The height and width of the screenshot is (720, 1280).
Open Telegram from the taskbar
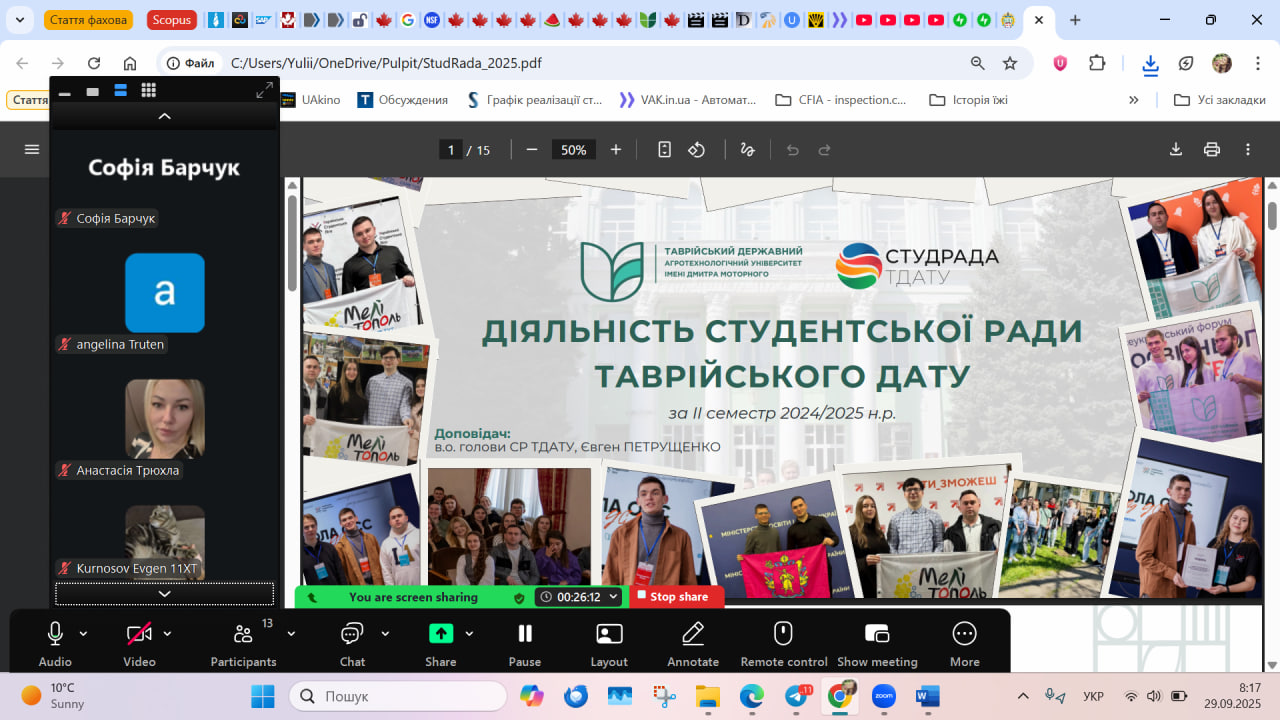797,696
